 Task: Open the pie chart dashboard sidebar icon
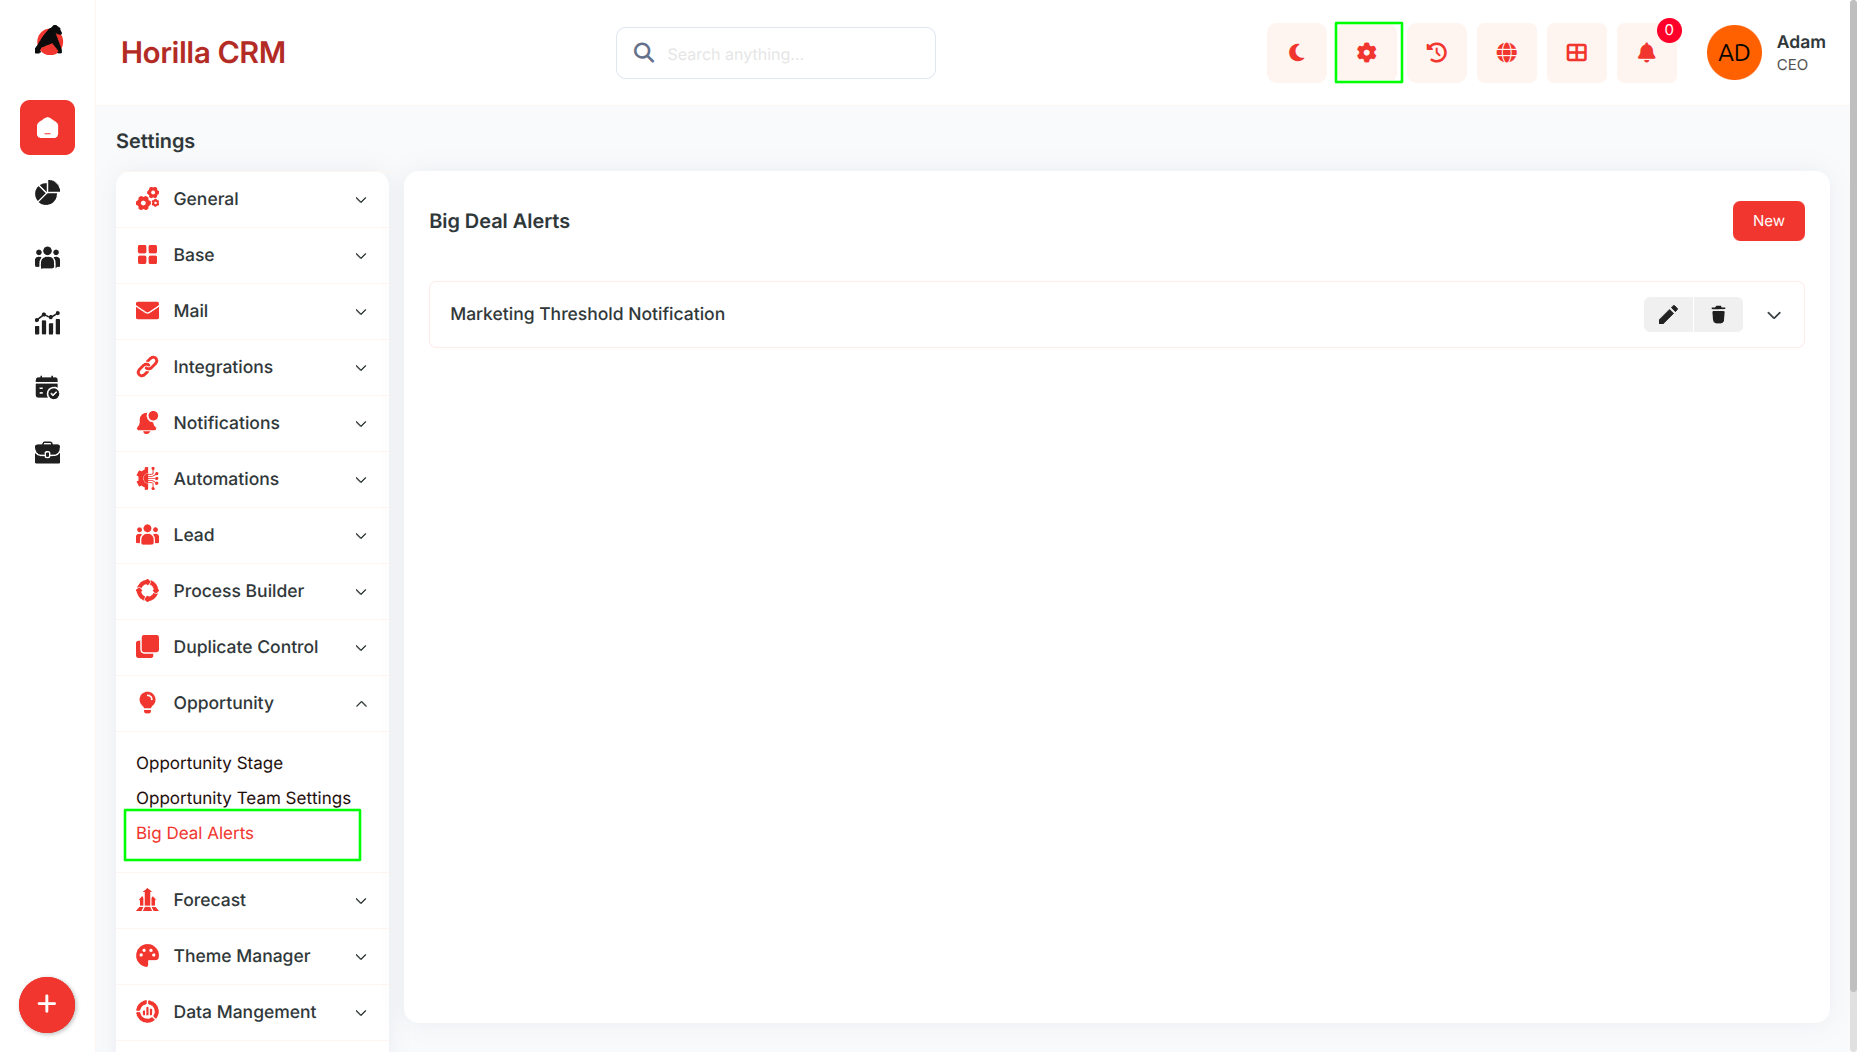47,193
